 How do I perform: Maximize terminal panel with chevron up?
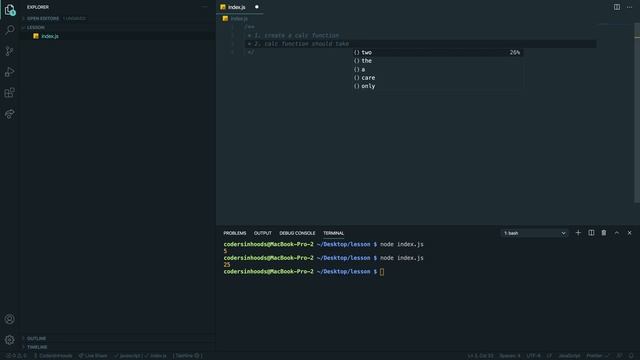click(617, 233)
